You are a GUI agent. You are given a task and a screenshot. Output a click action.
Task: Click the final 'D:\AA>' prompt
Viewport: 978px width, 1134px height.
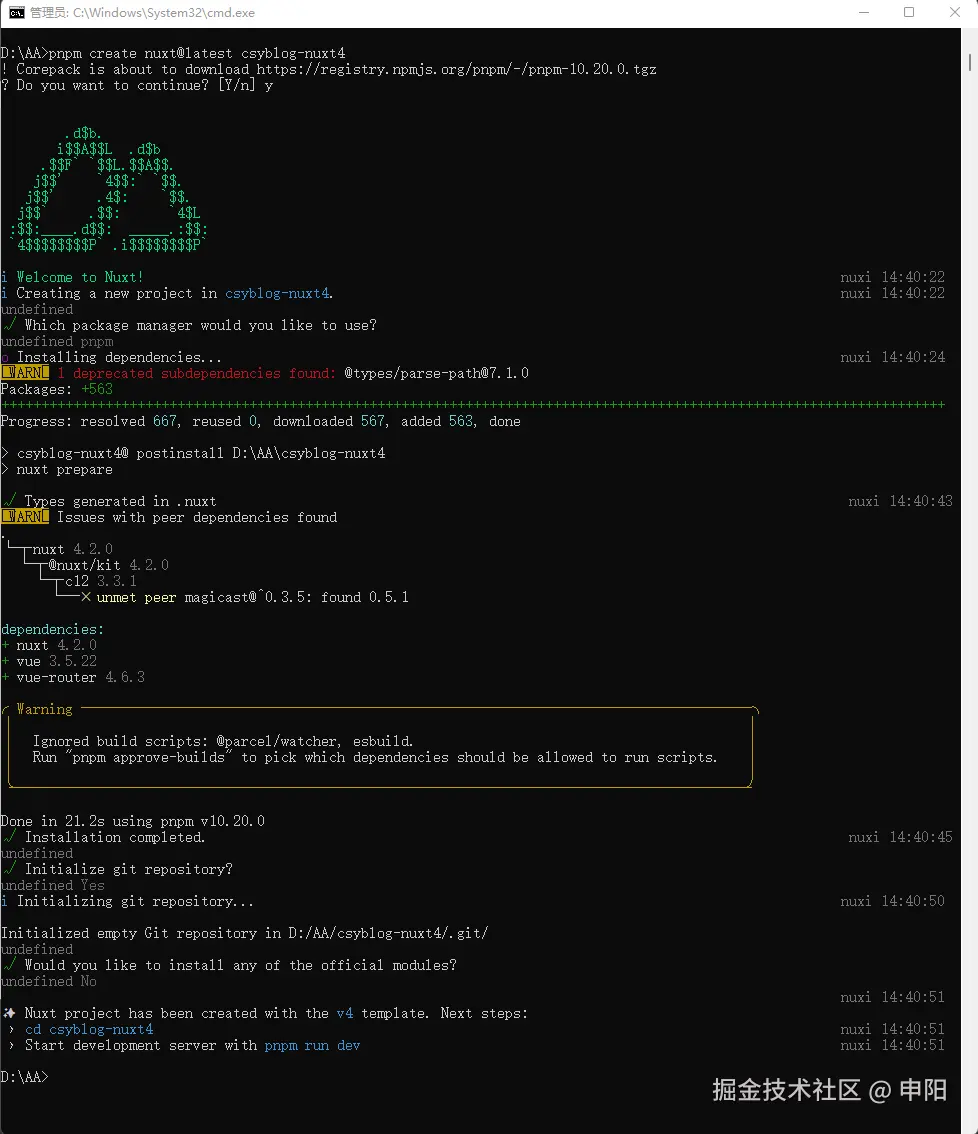(25, 1077)
